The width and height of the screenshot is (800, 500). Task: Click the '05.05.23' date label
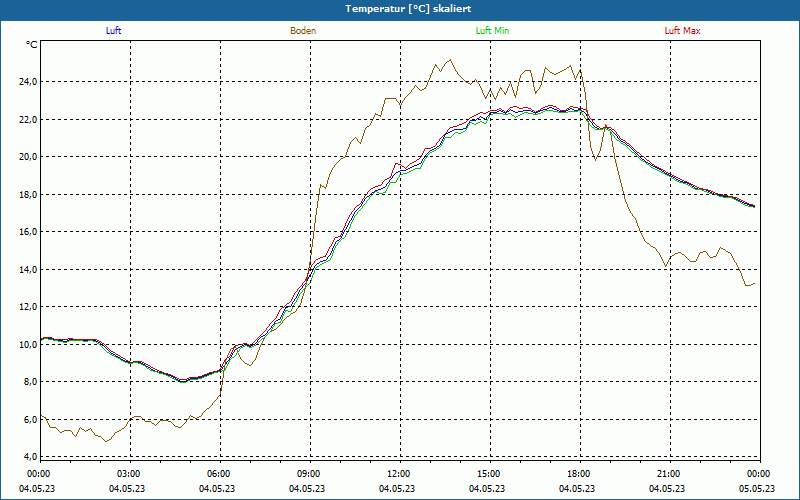tap(757, 488)
